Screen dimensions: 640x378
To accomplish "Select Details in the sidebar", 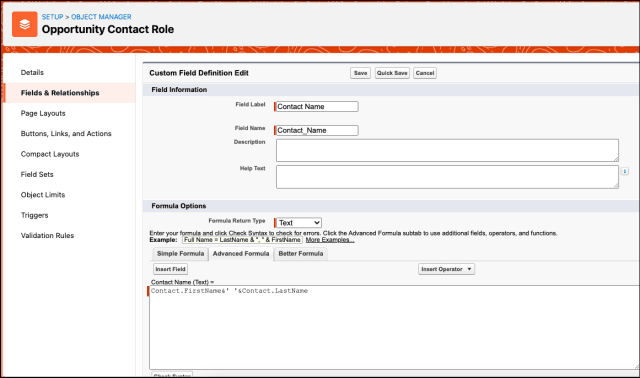I will point(32,72).
